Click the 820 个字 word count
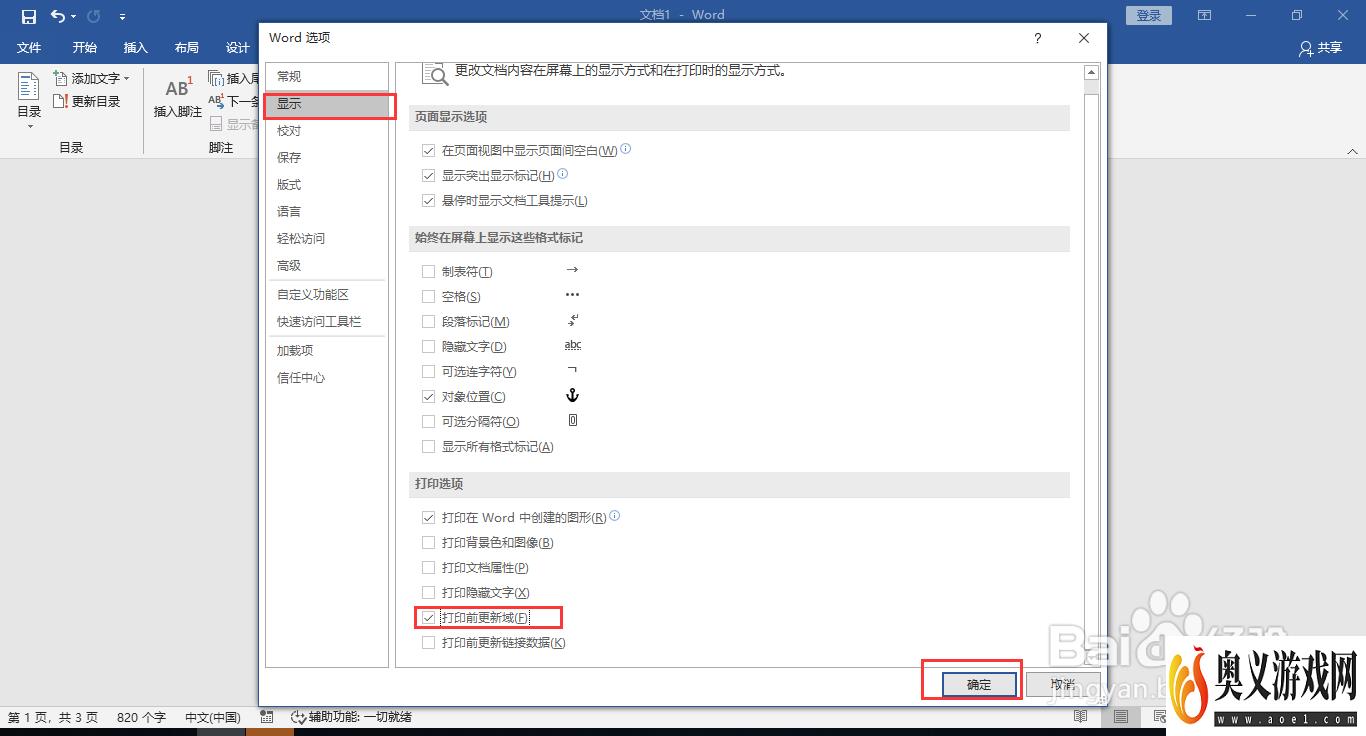Viewport: 1366px width, 736px height. click(142, 717)
